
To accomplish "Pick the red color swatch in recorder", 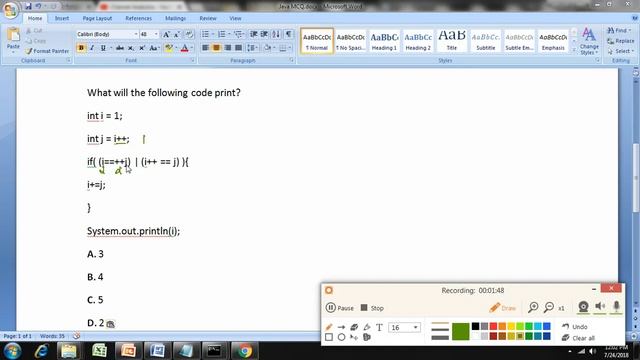I will click(493, 326).
